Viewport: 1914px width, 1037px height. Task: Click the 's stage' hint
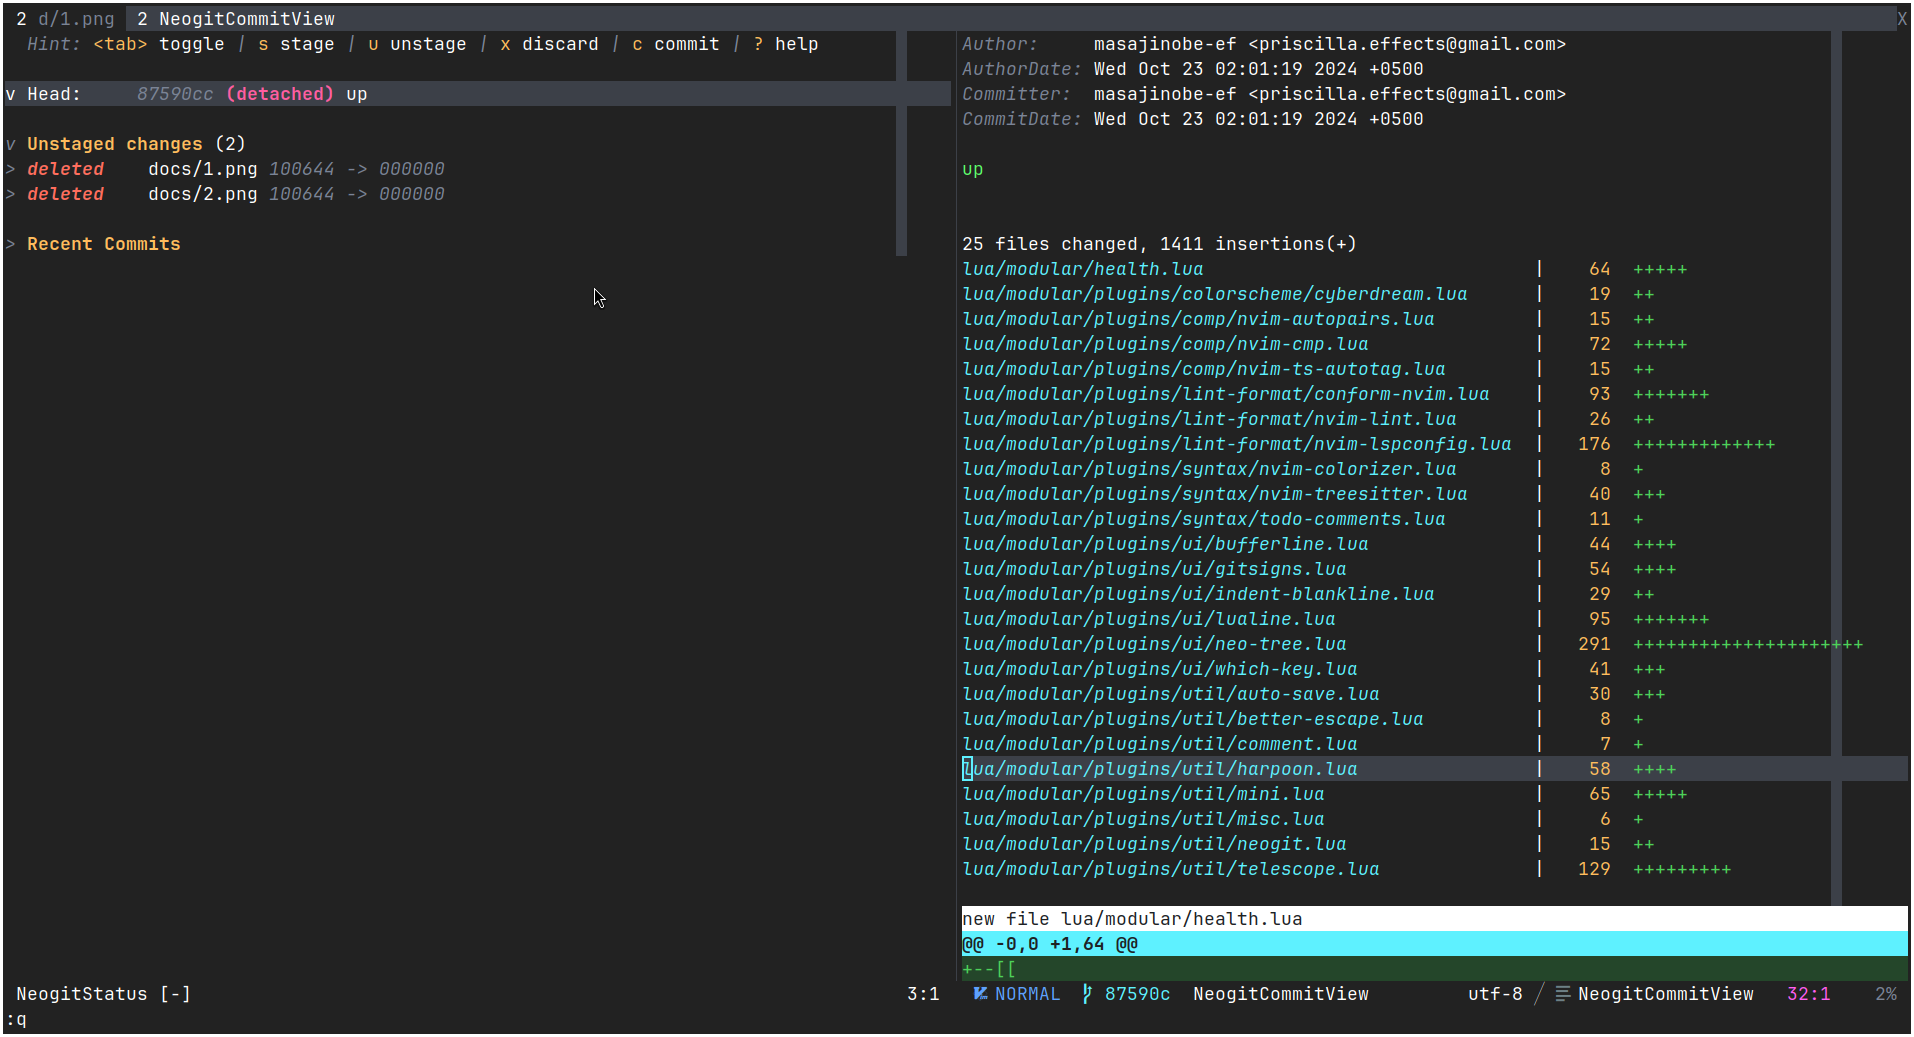296,44
